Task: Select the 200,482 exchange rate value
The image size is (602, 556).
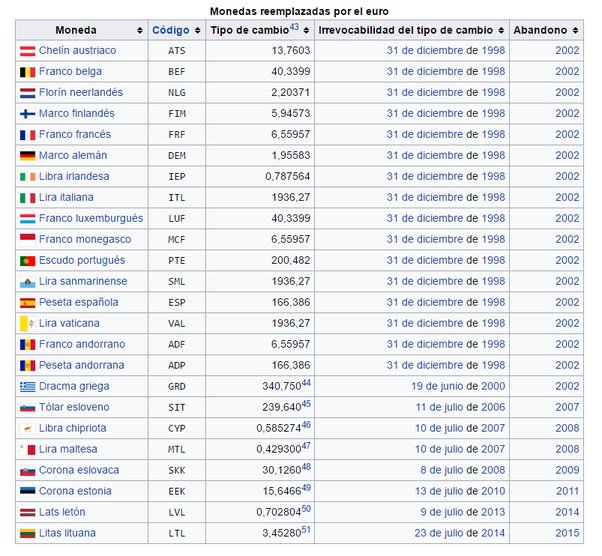Action: (x=291, y=260)
